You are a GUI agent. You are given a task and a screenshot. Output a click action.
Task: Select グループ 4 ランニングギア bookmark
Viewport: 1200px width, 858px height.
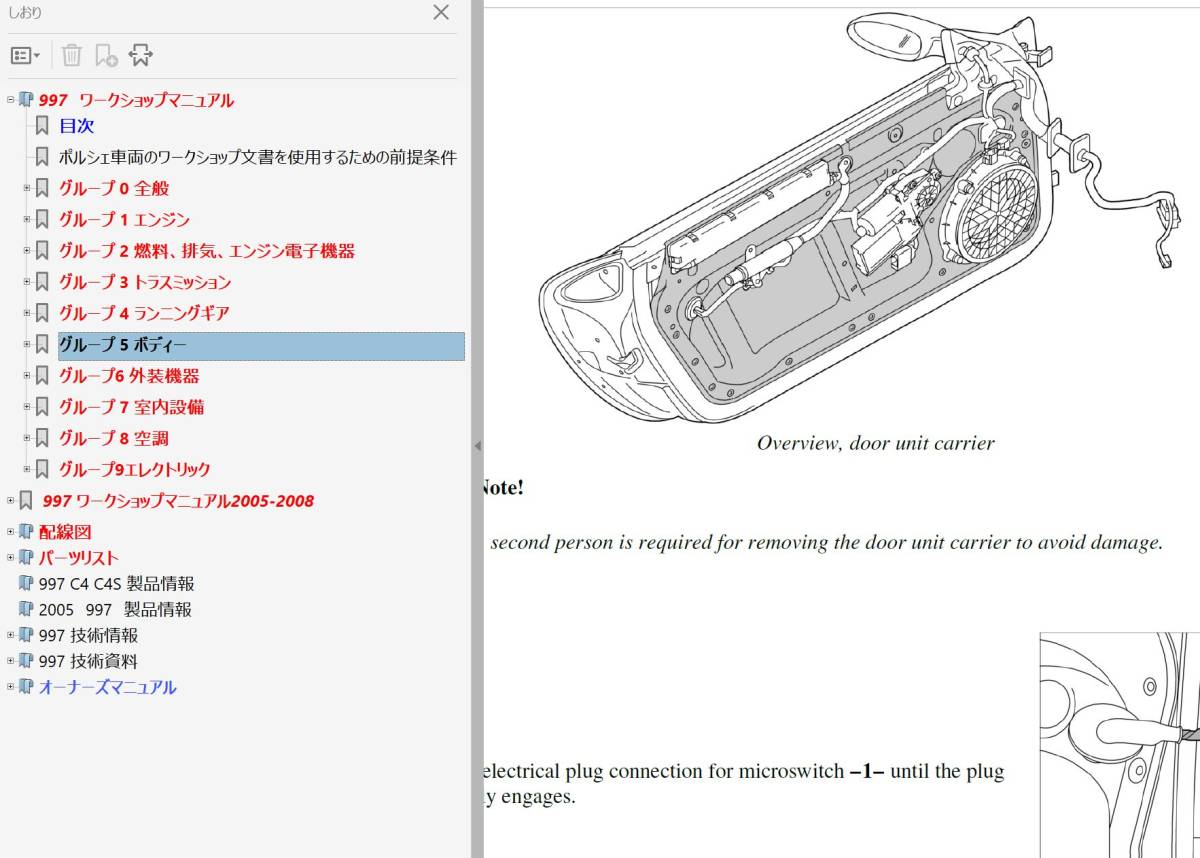(x=144, y=313)
